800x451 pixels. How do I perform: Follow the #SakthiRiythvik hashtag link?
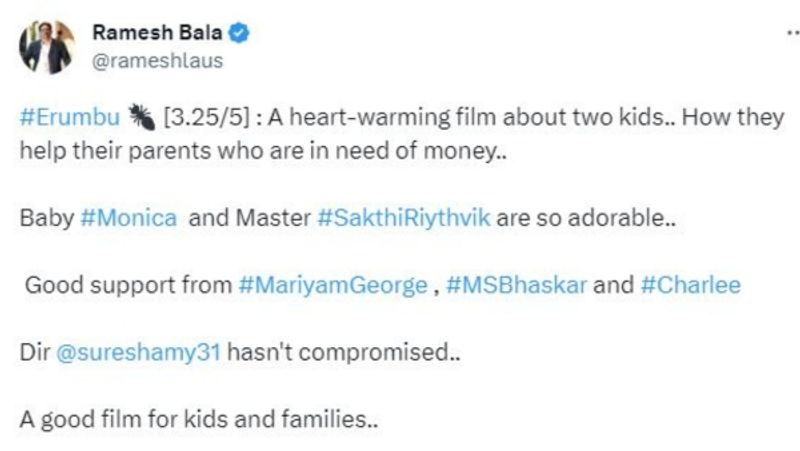(x=403, y=218)
